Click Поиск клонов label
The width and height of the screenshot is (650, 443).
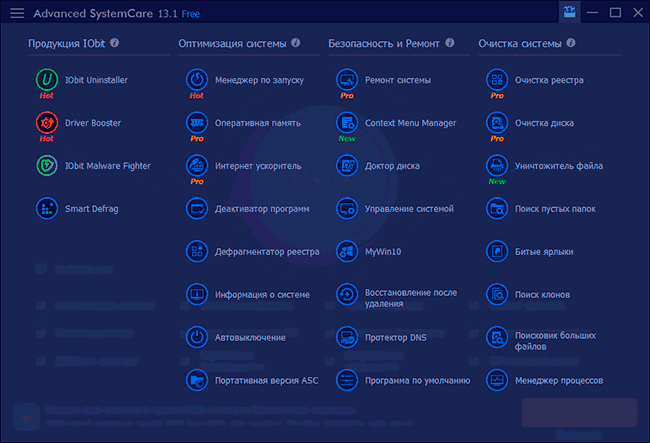[542, 295]
